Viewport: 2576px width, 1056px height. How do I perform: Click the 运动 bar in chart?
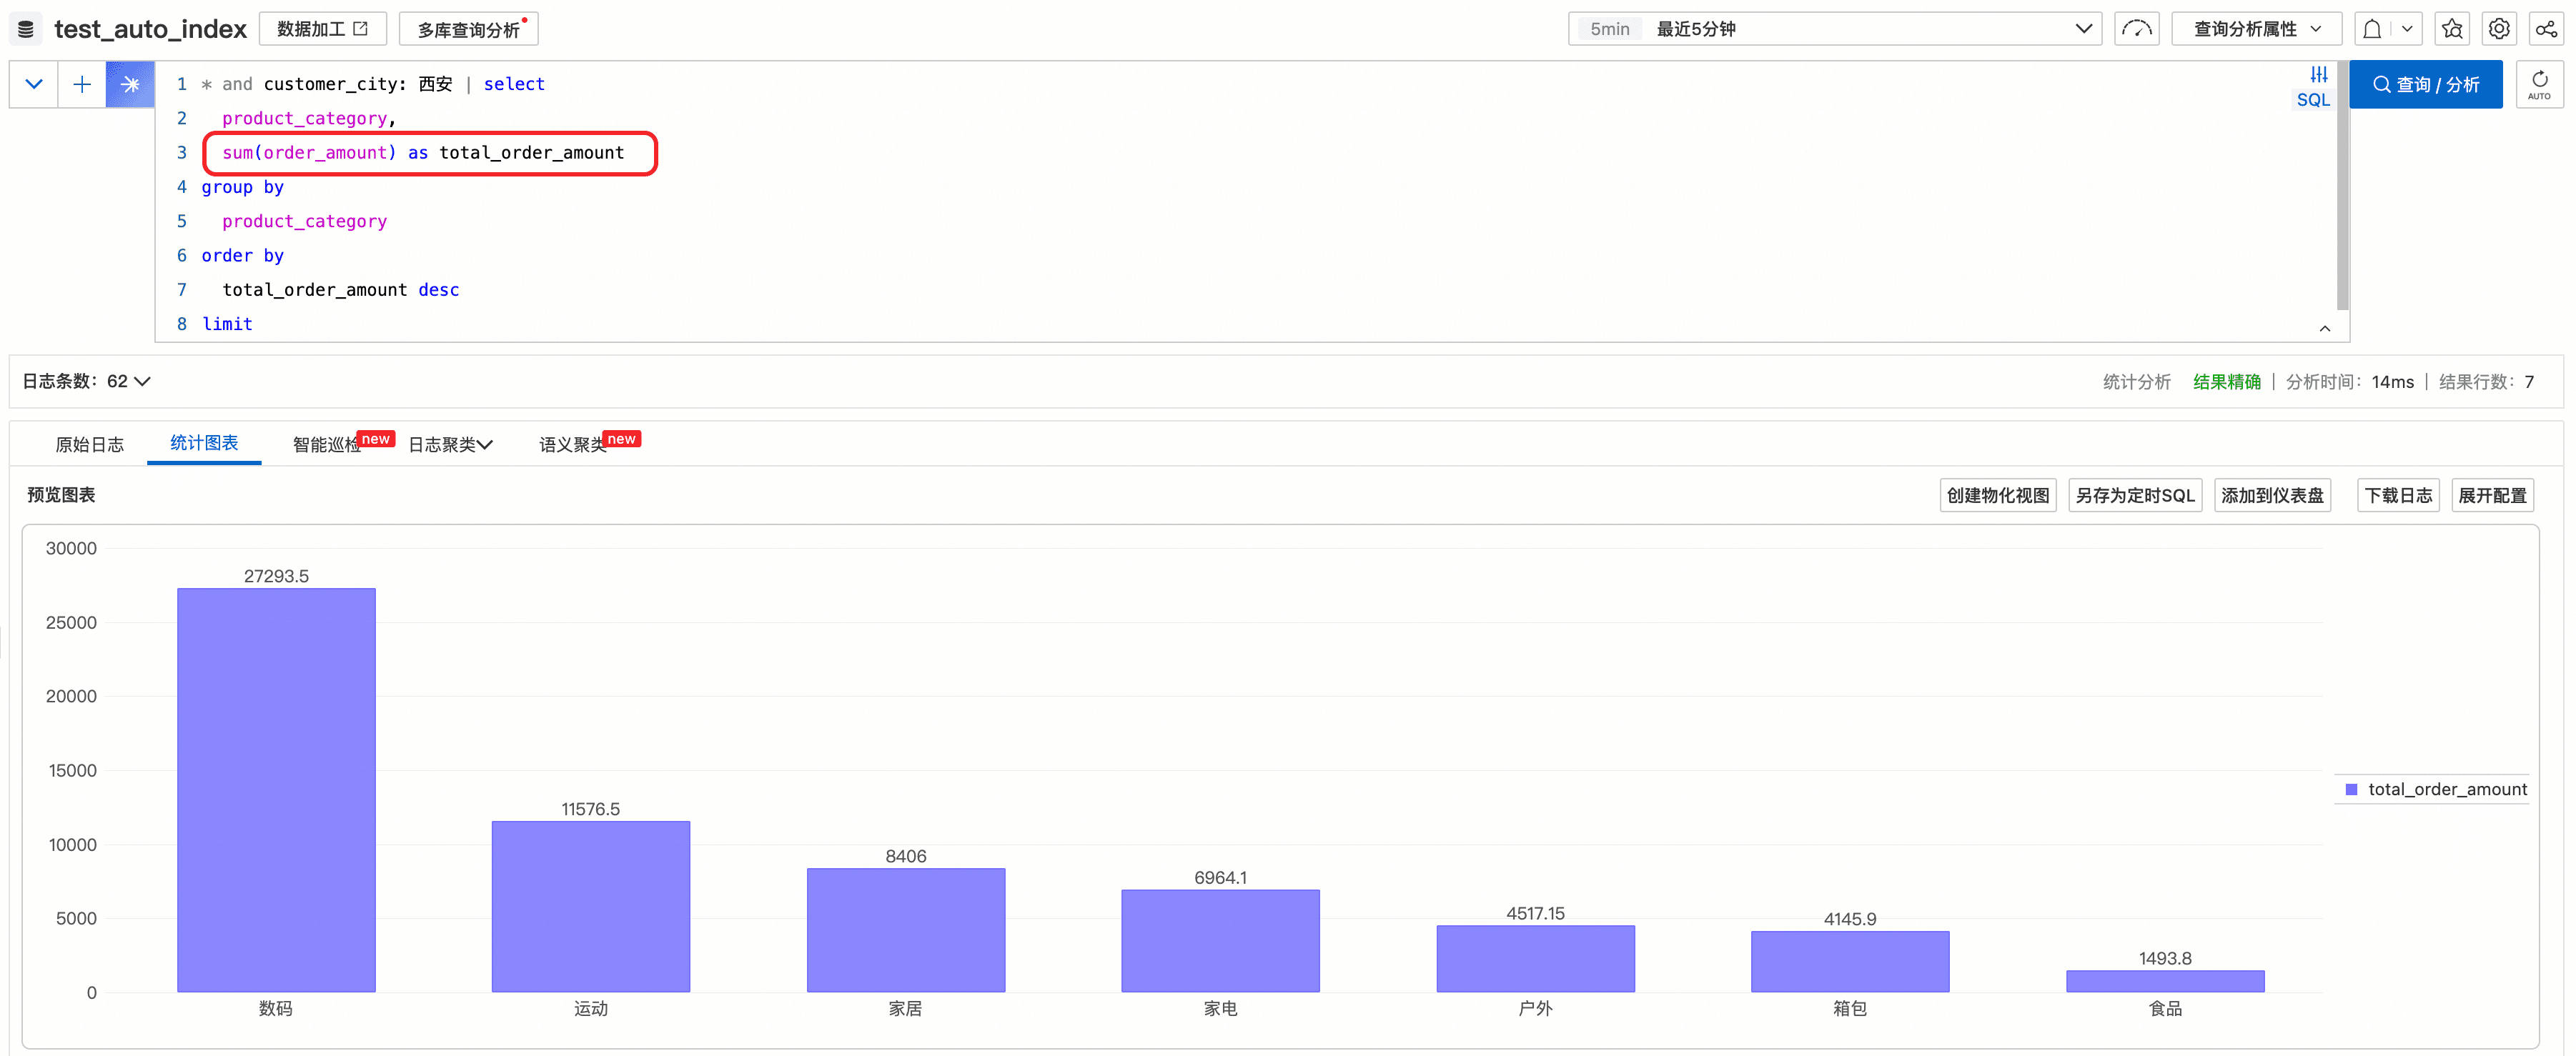(591, 906)
